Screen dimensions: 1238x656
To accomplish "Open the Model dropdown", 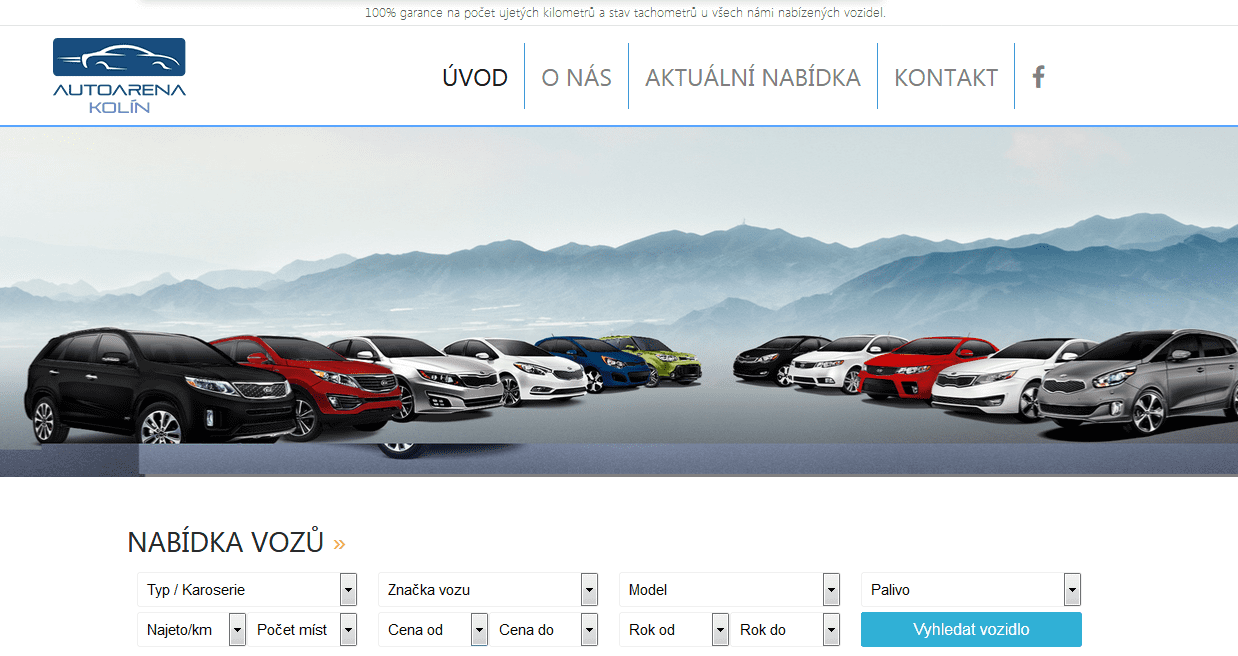I will coord(729,590).
